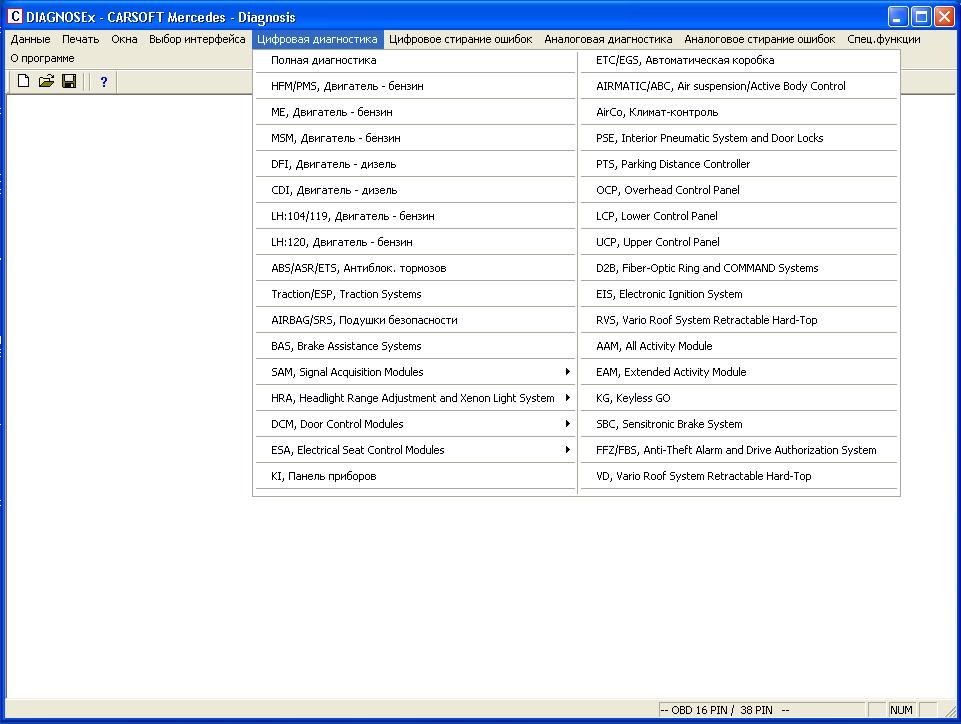Expand SAM, Signal Acquisition Modules submenu
The width and height of the screenshot is (961, 724).
tap(415, 372)
